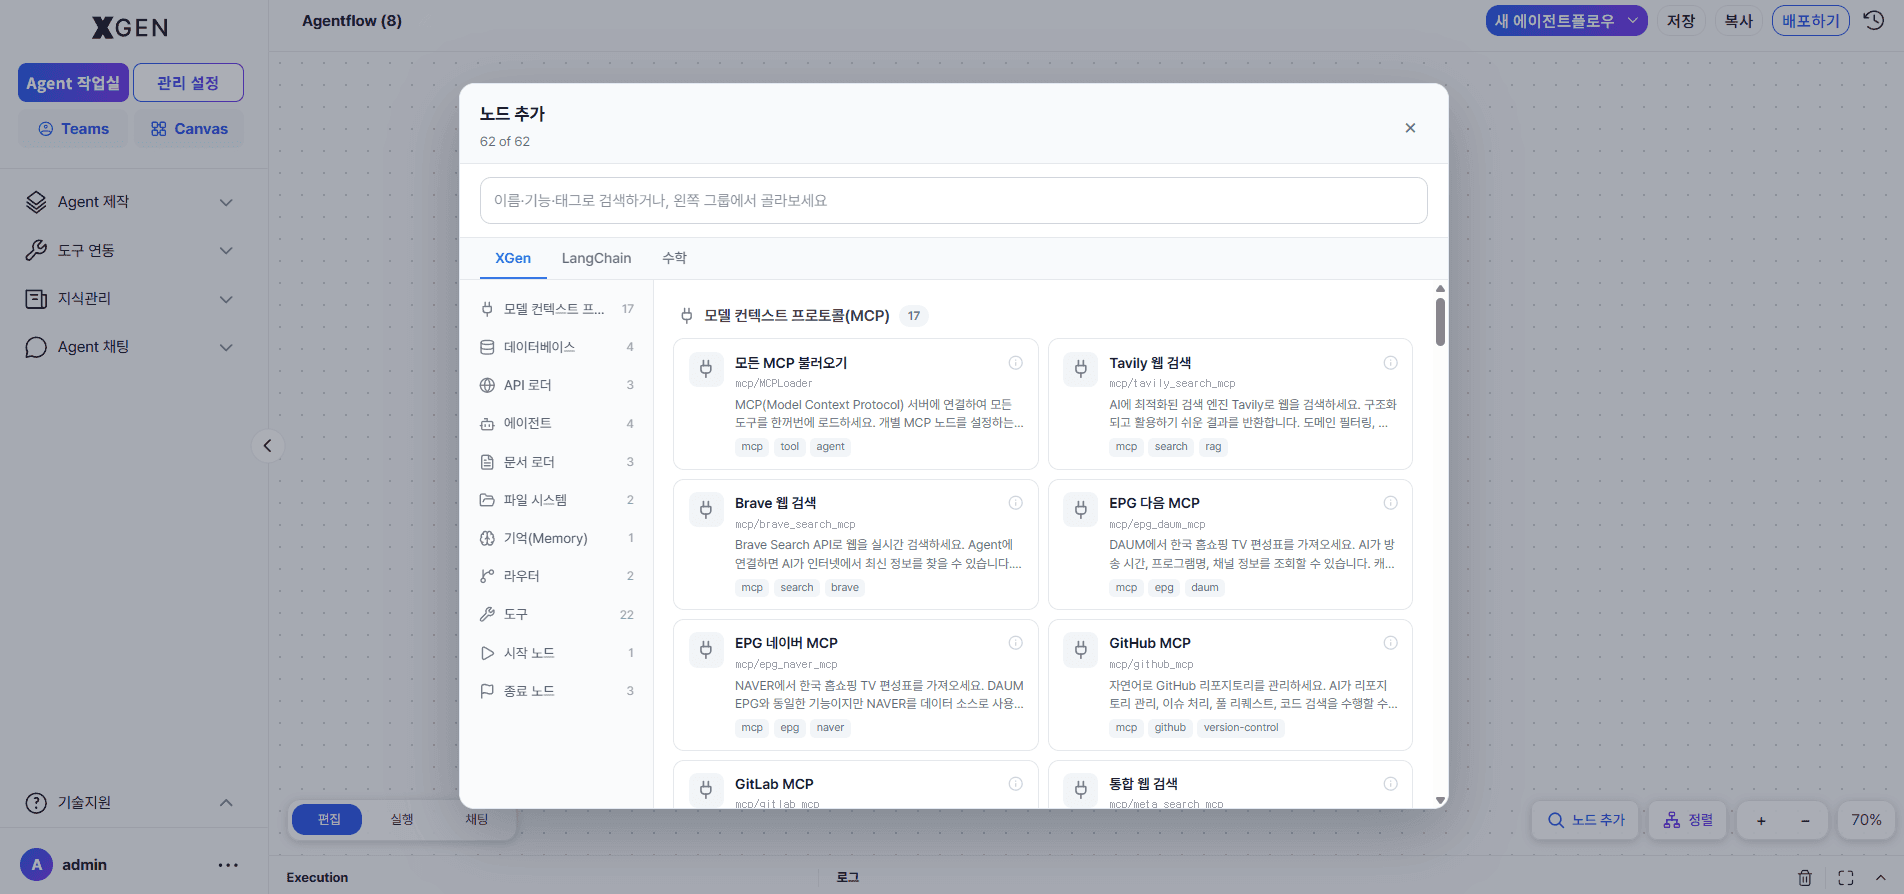Click node list scrollbar thumb
Viewport: 1904px width, 894px height.
coord(1440,322)
